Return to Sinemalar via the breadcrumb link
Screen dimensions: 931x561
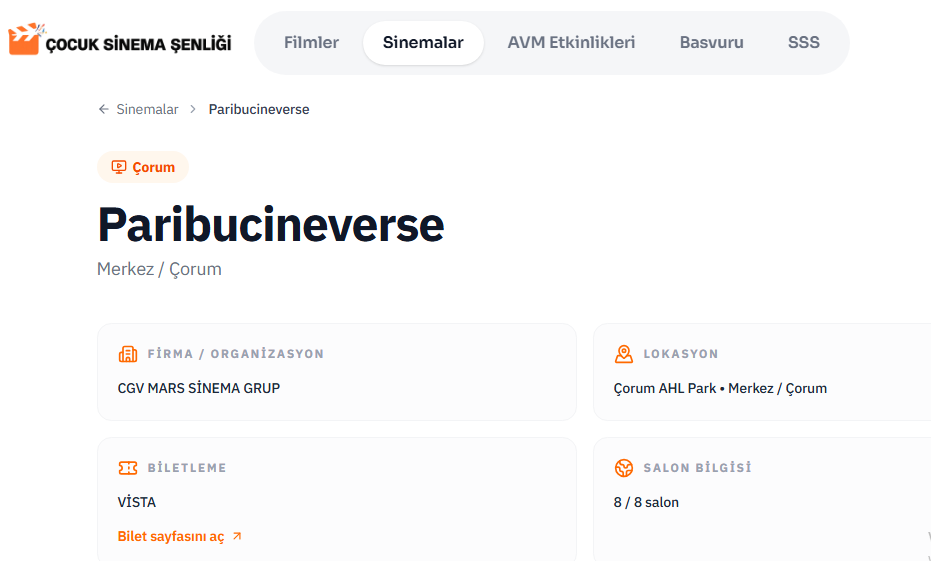point(147,109)
